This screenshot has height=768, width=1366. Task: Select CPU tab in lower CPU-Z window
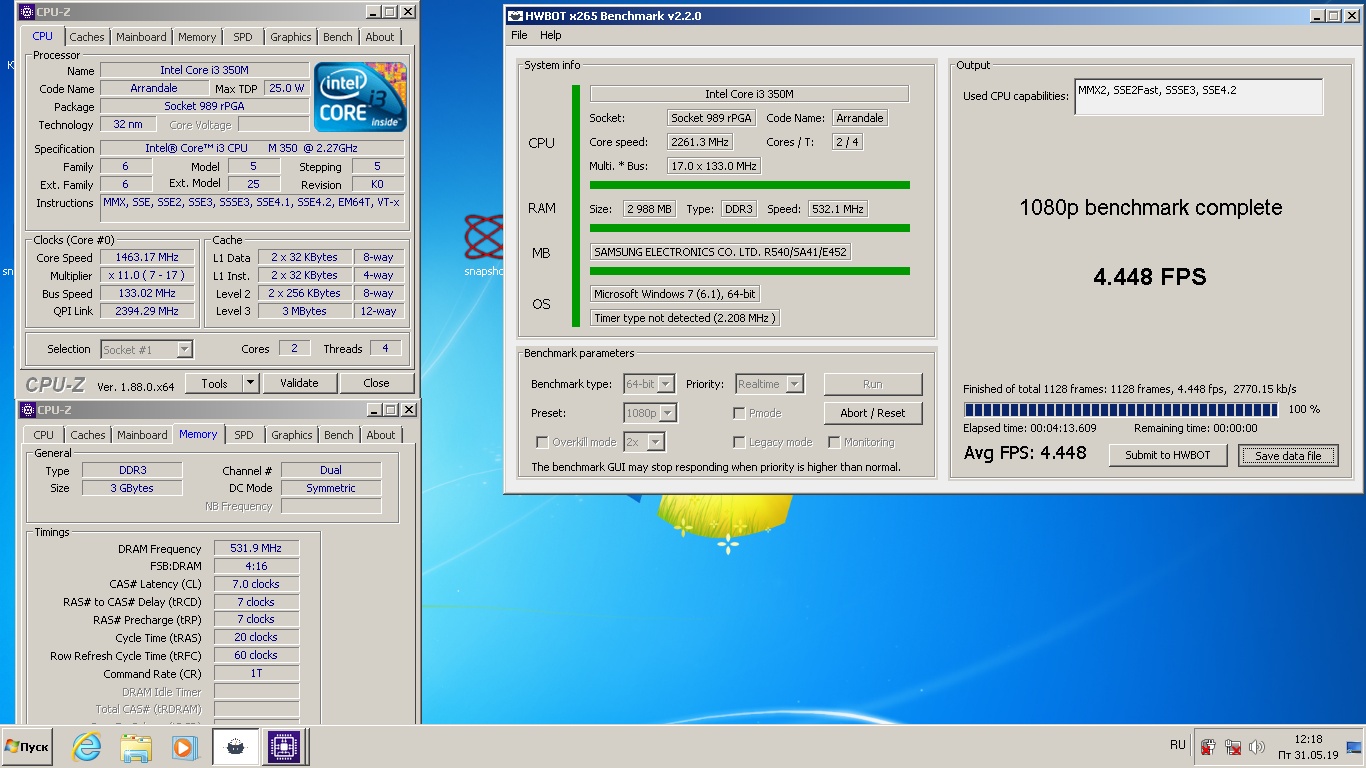(x=44, y=435)
